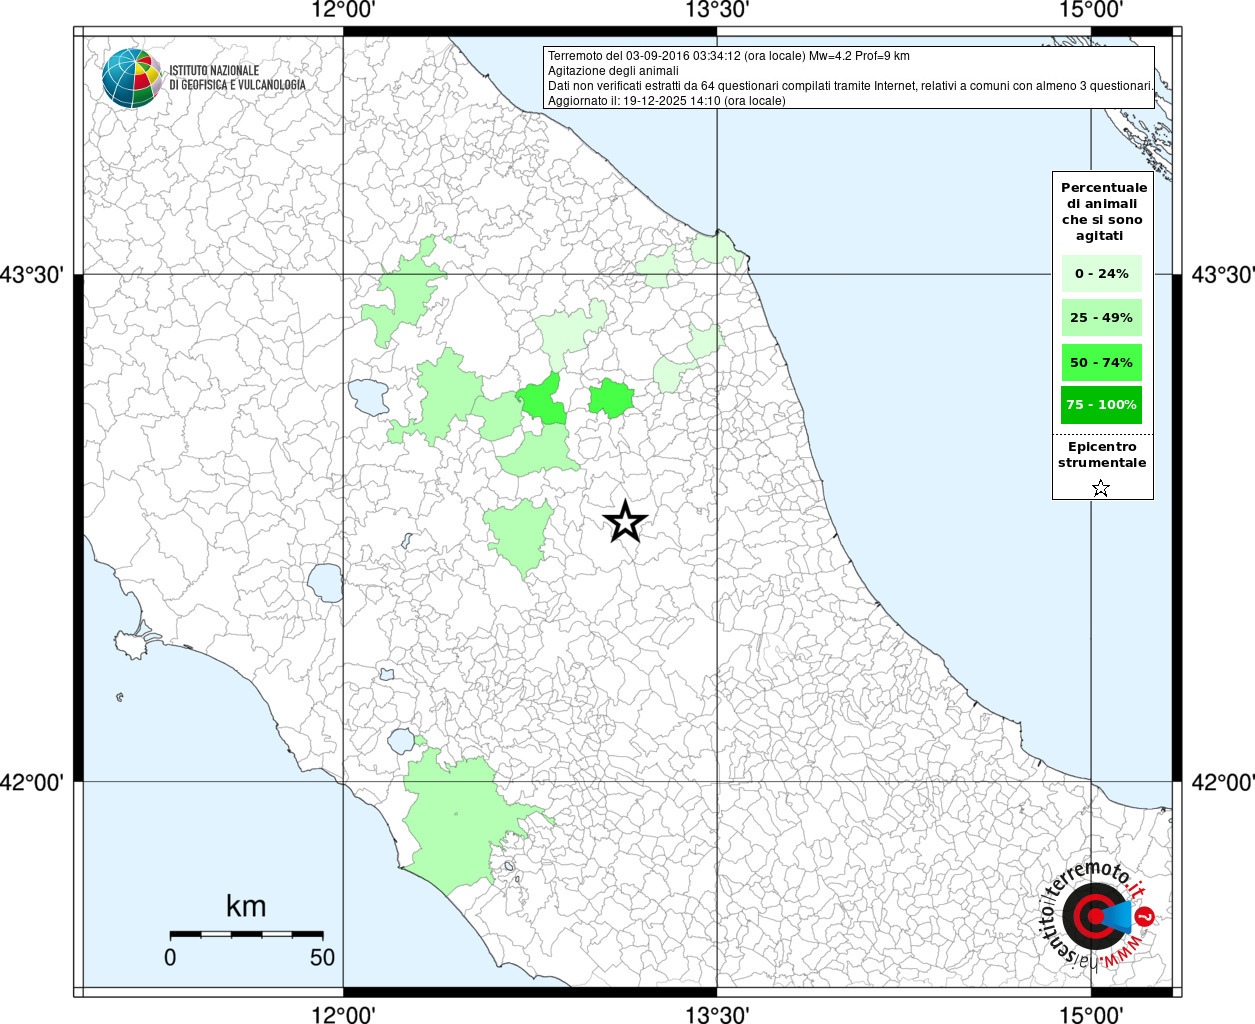Click the km scale bar
This screenshot has height=1024, width=1255.
(x=246, y=934)
